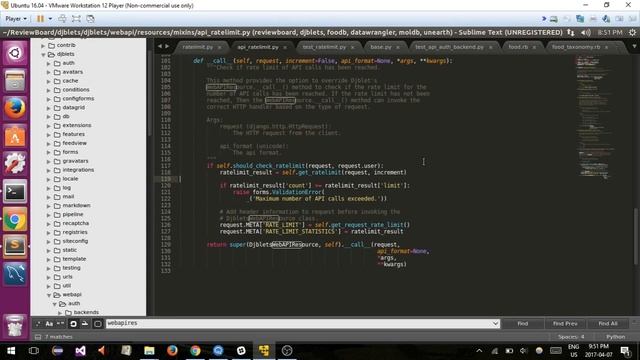Screen dimensions: 640x360
Task: Open the find history dropdown arrow
Action: click(x=496, y=323)
